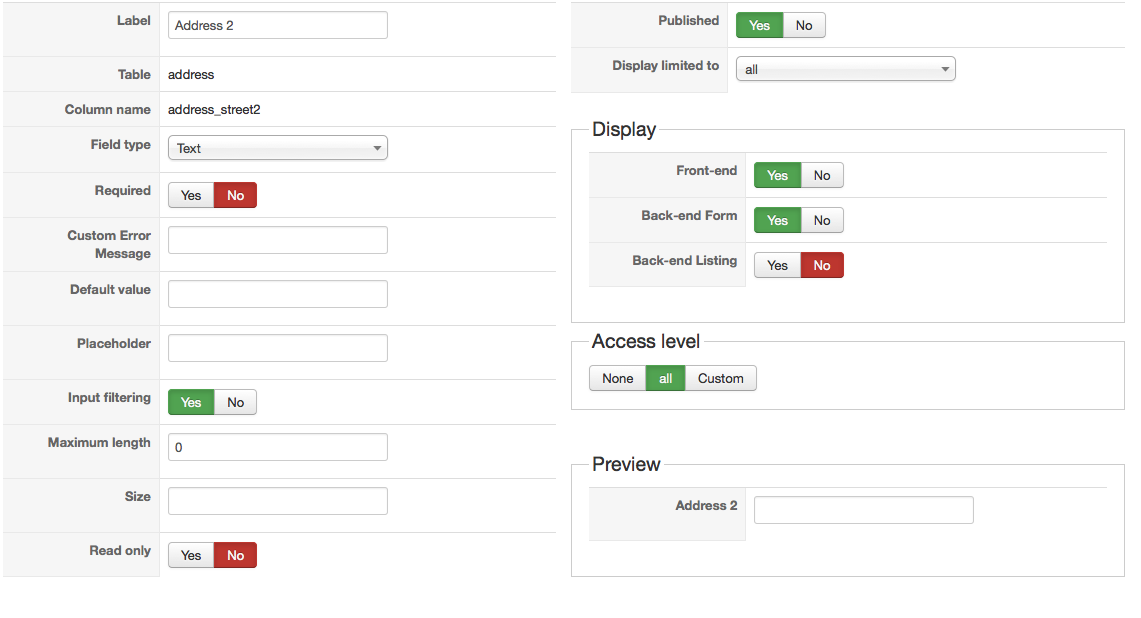Focus the Maximum length field
Viewport: 1141px width, 618px height.
(277, 447)
